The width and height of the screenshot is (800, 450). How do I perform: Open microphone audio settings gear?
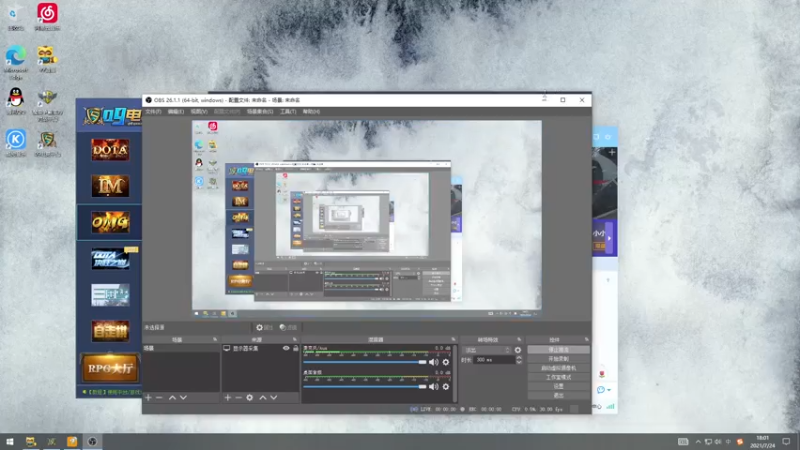(x=446, y=362)
